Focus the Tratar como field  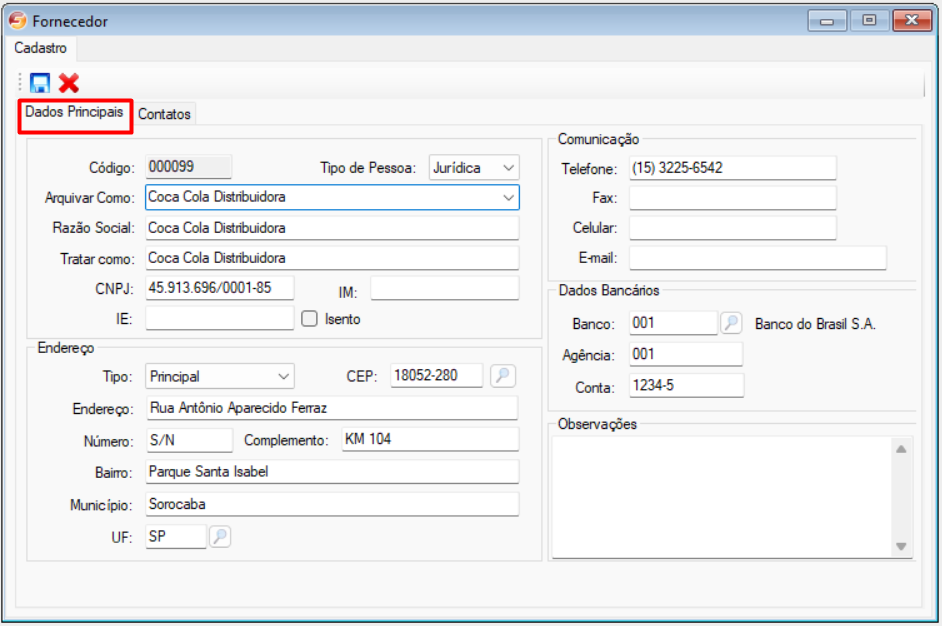point(332,258)
